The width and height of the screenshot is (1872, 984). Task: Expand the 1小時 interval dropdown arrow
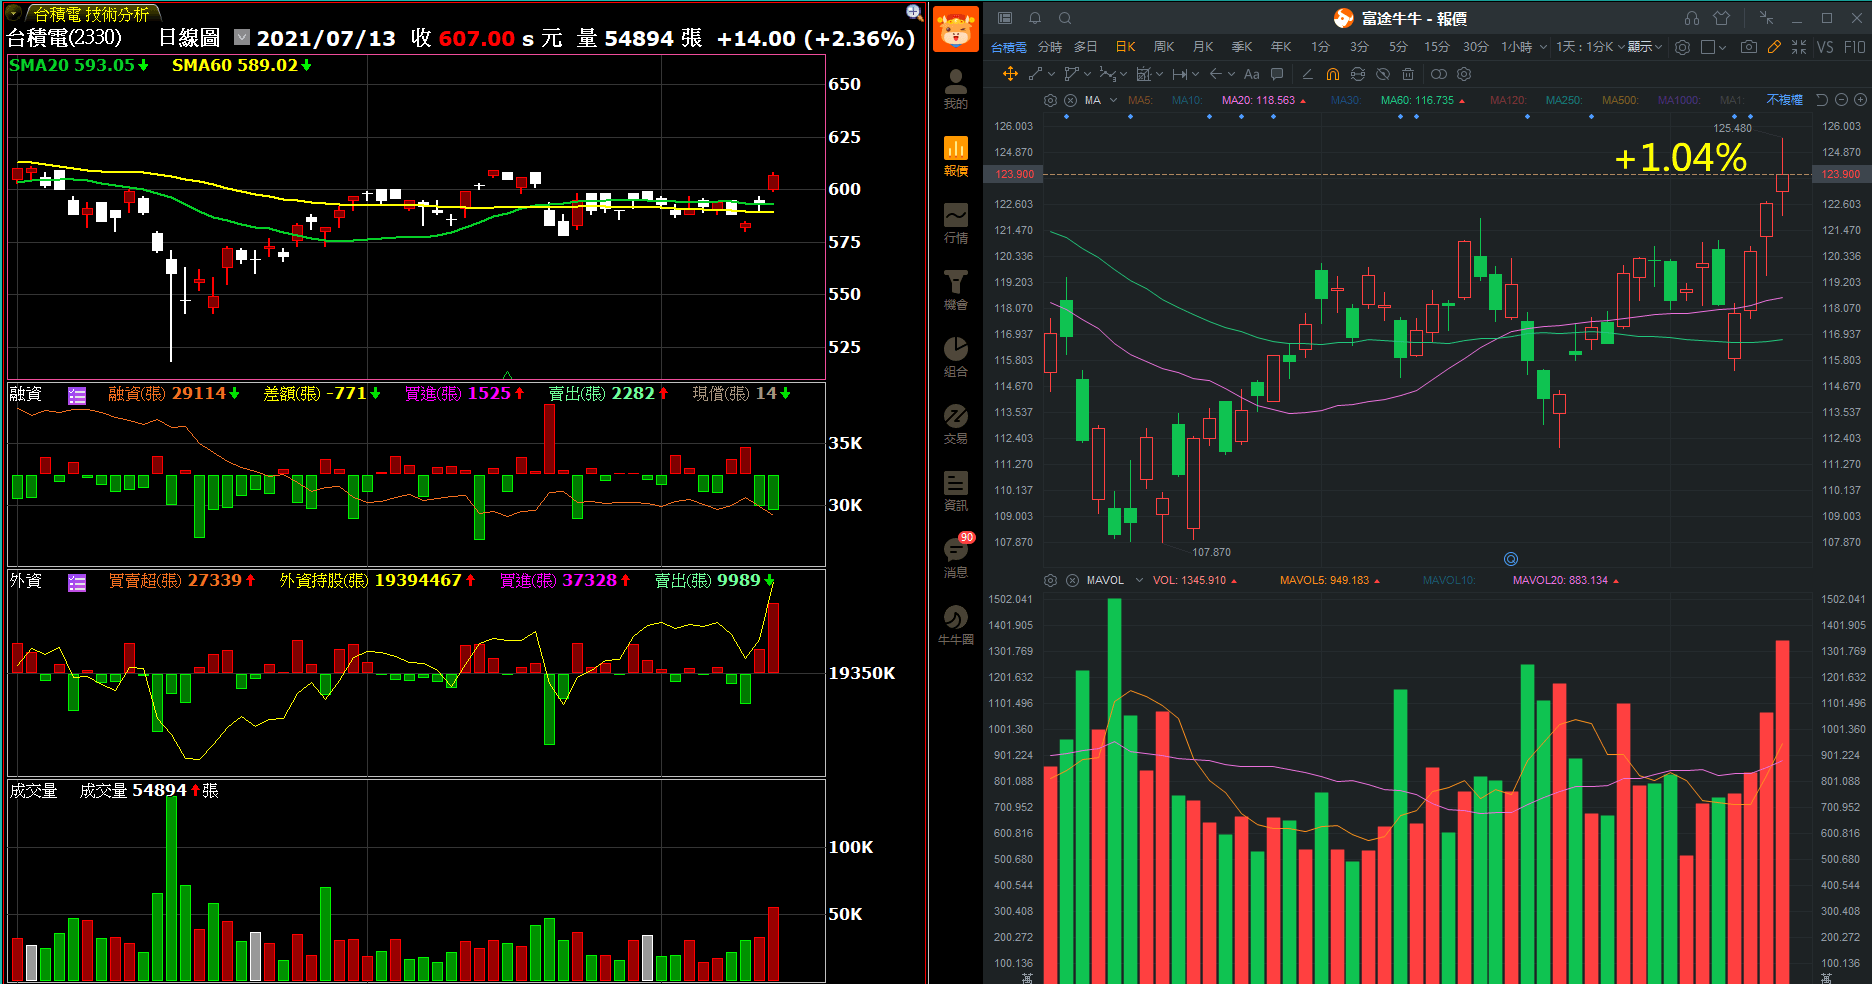(x=1543, y=47)
